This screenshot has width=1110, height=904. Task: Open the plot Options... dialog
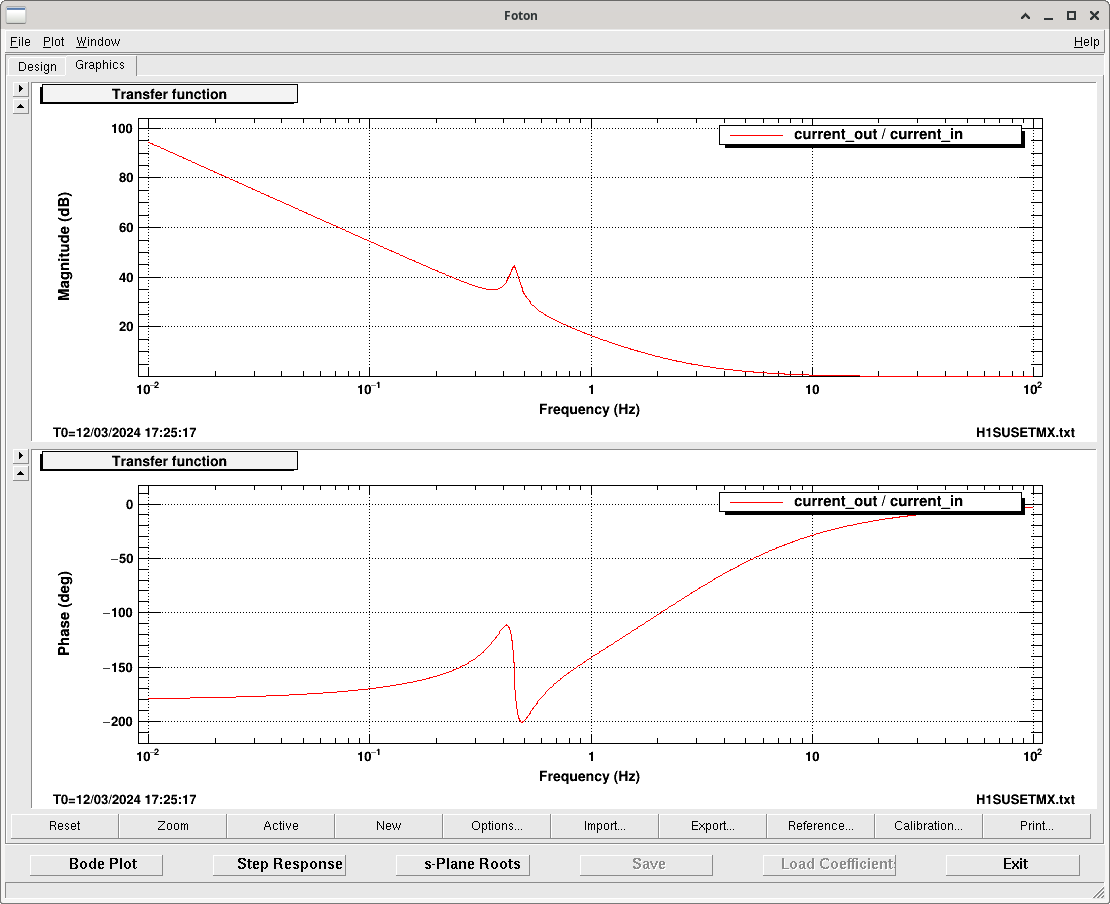coord(496,826)
